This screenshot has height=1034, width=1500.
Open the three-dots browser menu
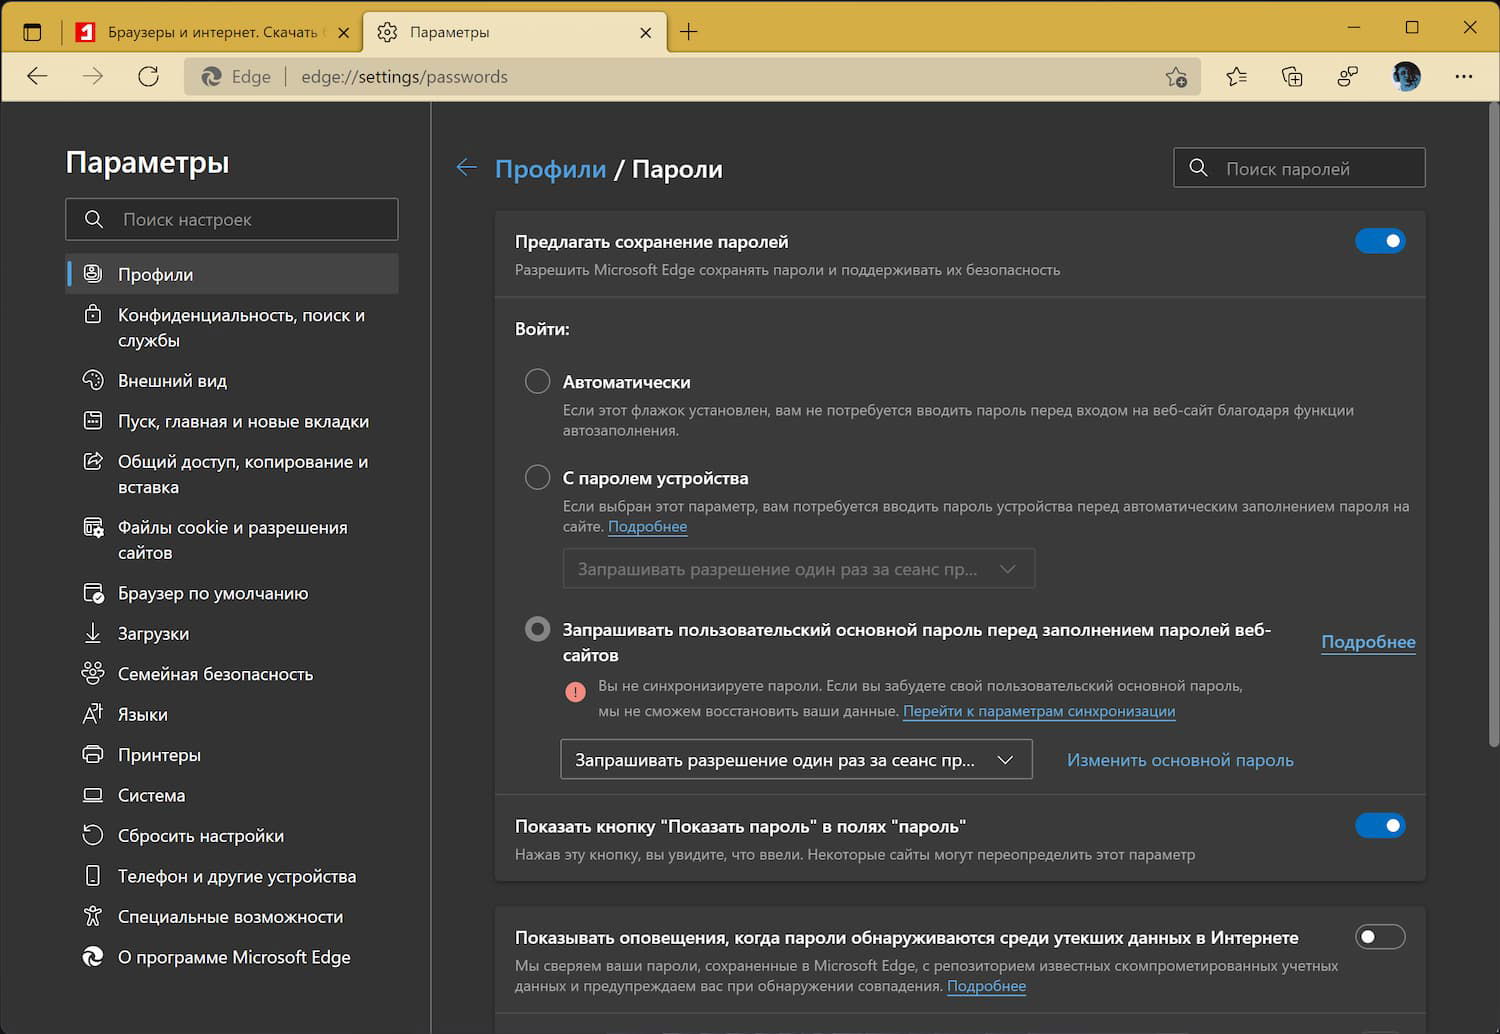[x=1464, y=77]
